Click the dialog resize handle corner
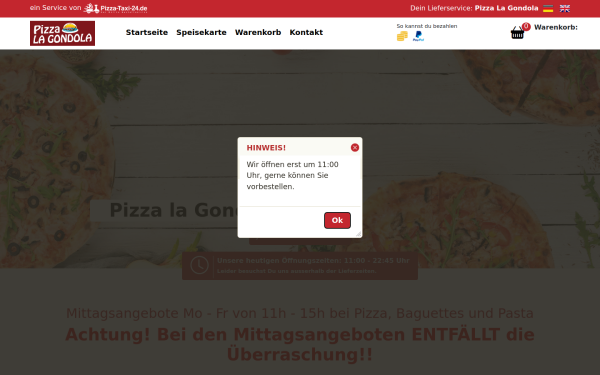The image size is (600, 375). pos(358,234)
